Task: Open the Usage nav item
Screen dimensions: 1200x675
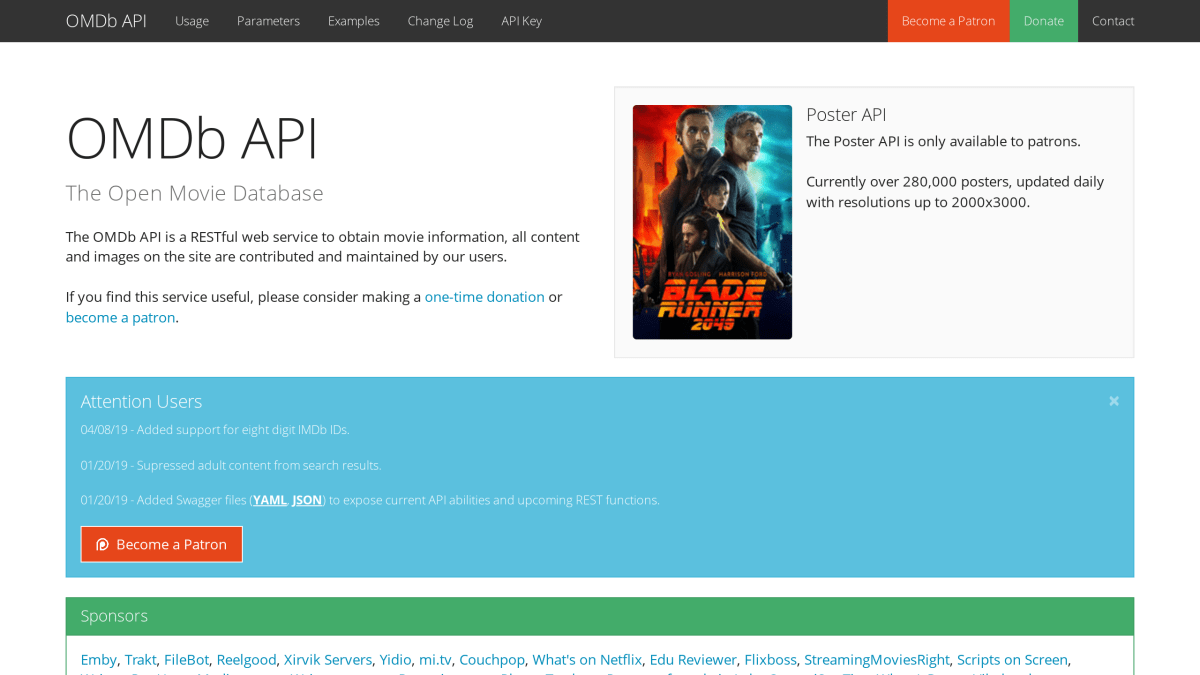Action: pos(192,21)
